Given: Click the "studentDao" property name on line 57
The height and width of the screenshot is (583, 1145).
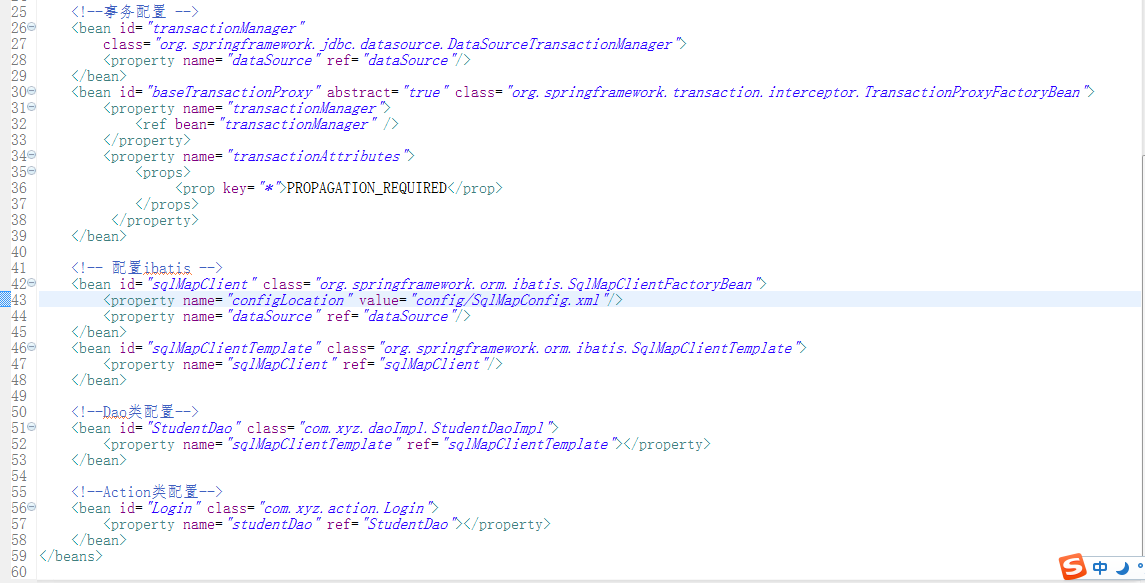Looking at the screenshot, I should 273,525.
